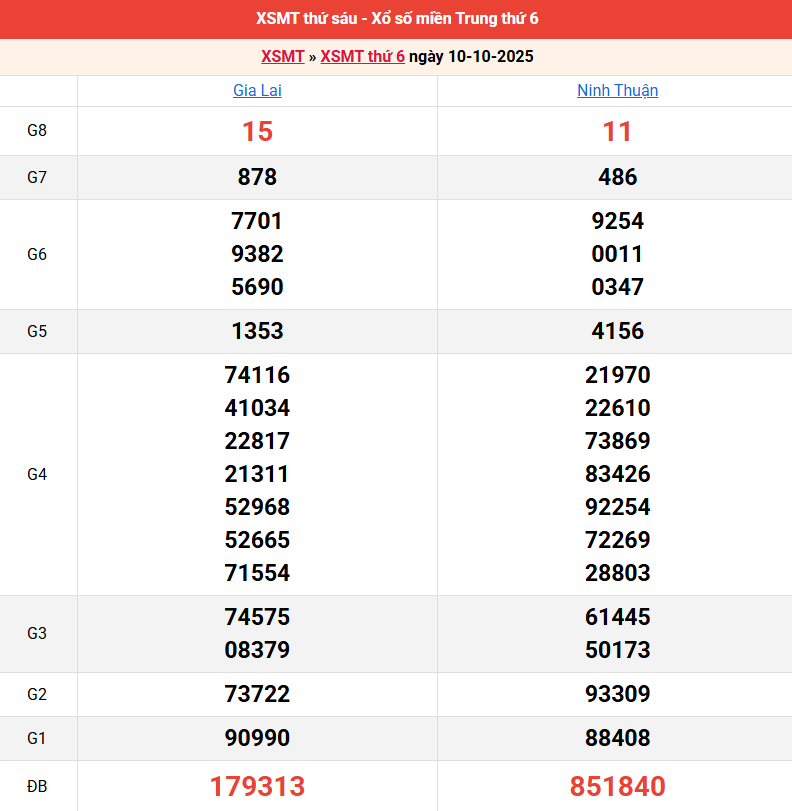
Task: Select the G8 row label
Action: coord(37,131)
